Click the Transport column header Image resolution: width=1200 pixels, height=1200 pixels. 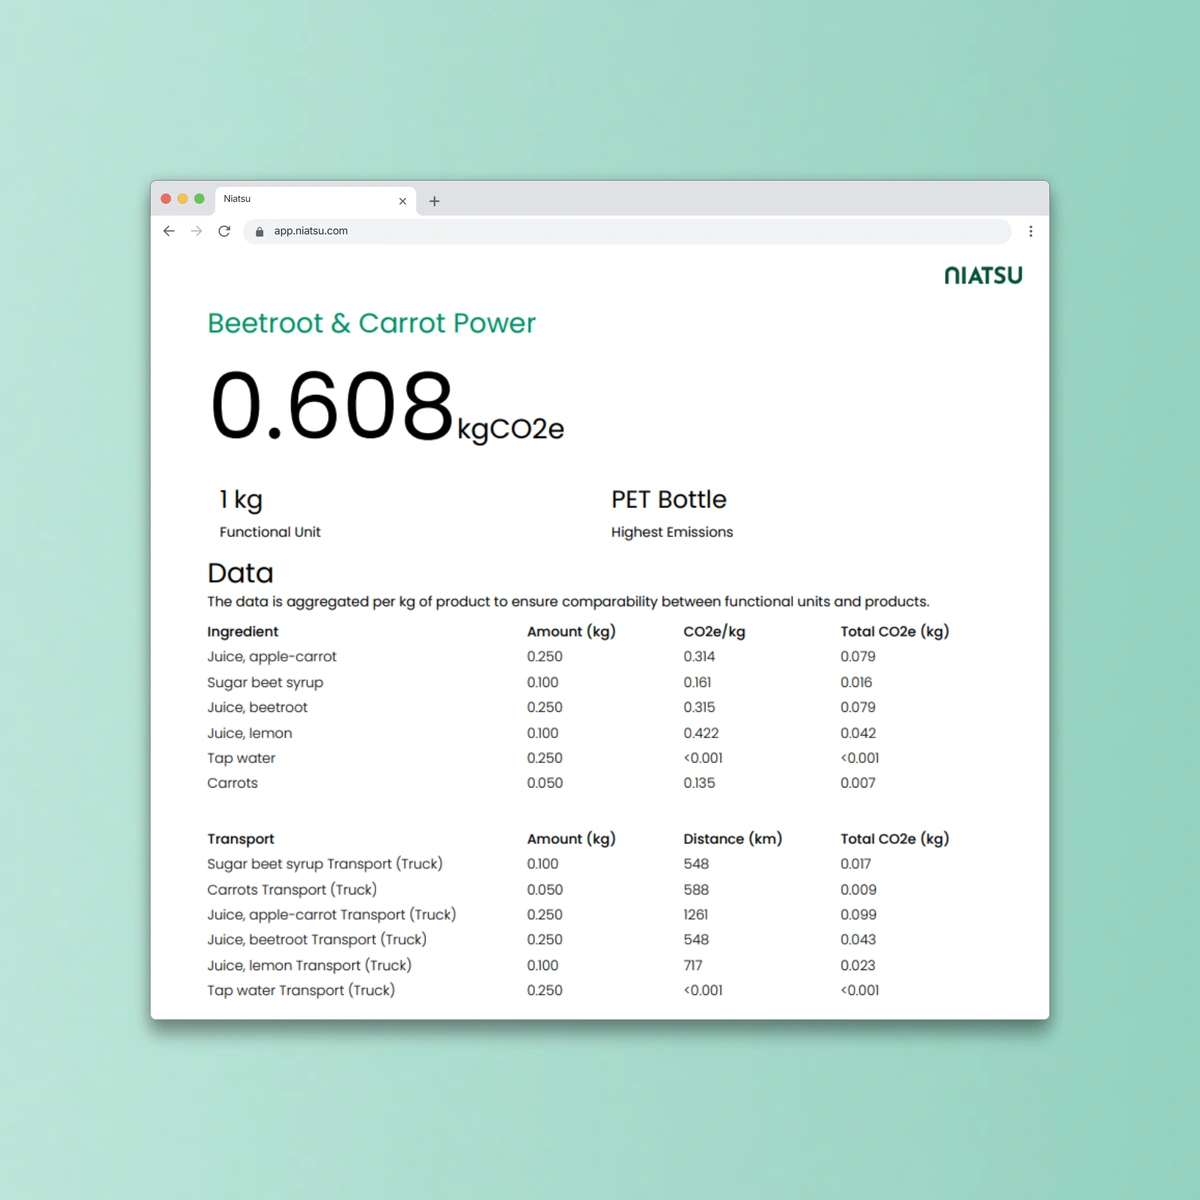click(241, 839)
